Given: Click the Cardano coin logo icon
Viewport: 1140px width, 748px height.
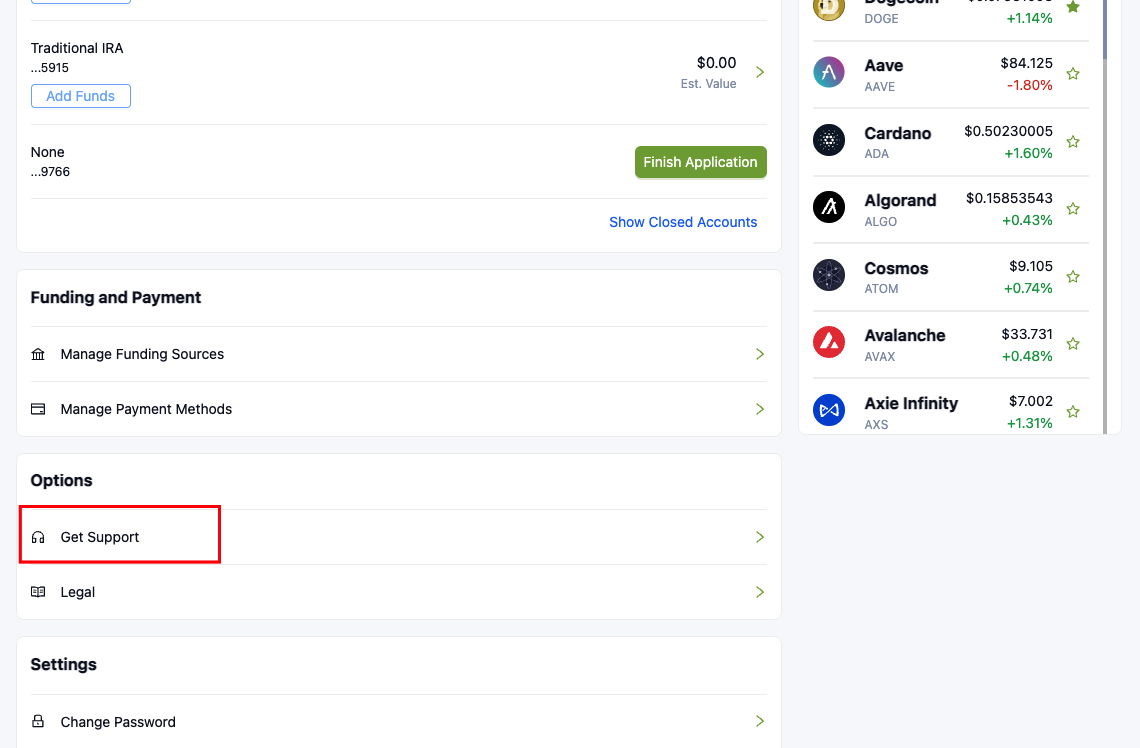Looking at the screenshot, I should (x=829, y=140).
